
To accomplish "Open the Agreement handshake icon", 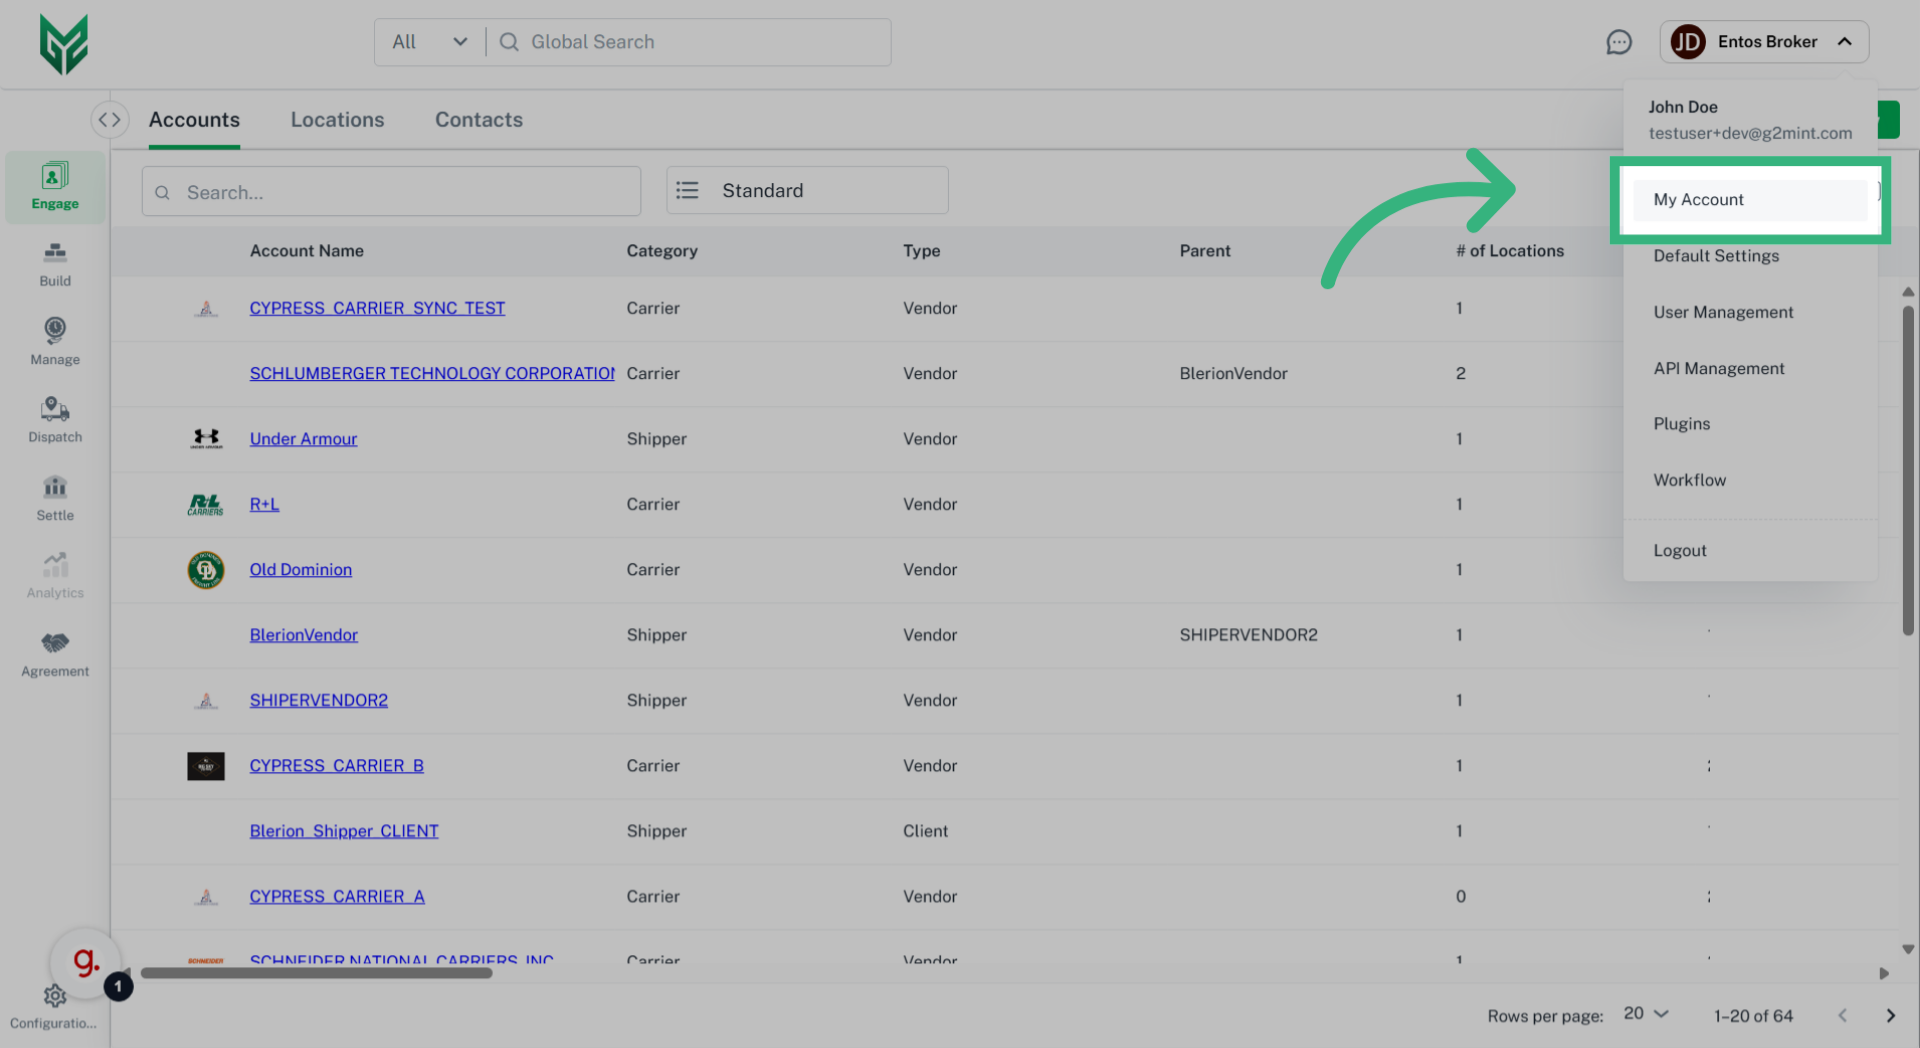I will tap(55, 654).
